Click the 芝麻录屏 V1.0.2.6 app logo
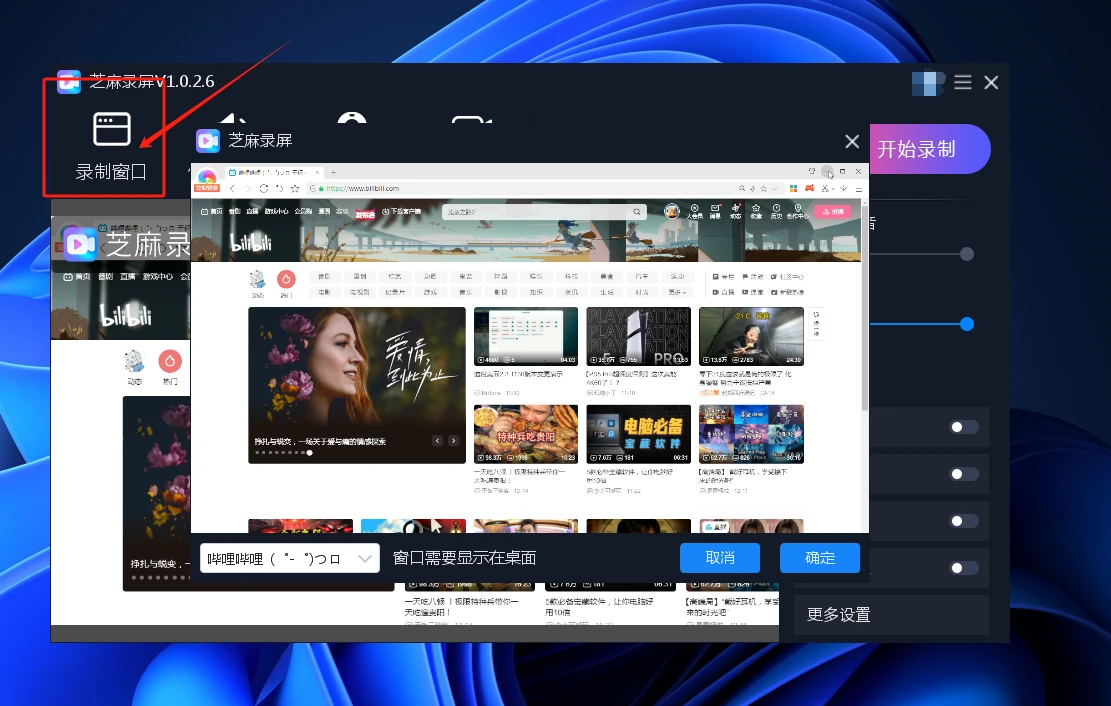This screenshot has width=1111, height=706. 68,82
